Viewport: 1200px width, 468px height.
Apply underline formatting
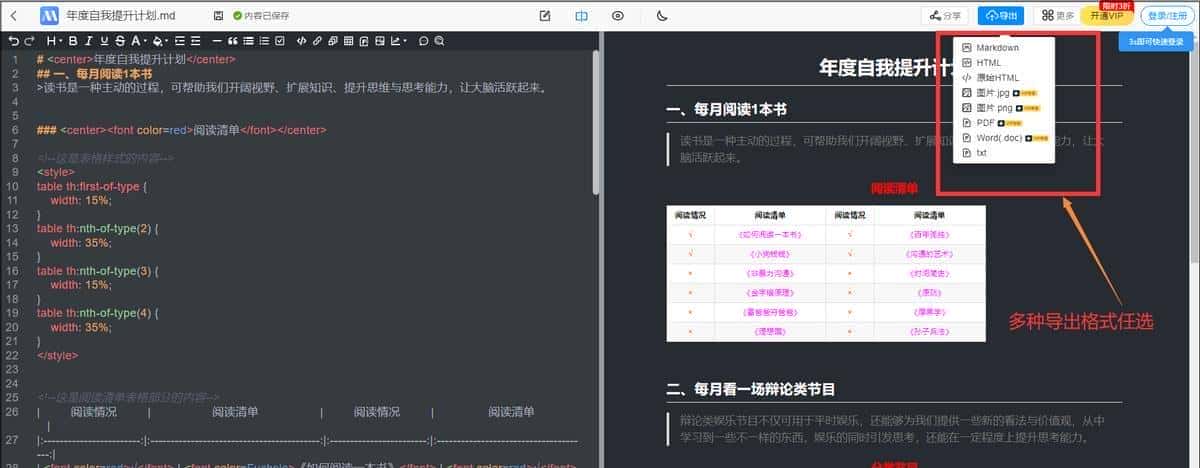click(x=104, y=41)
